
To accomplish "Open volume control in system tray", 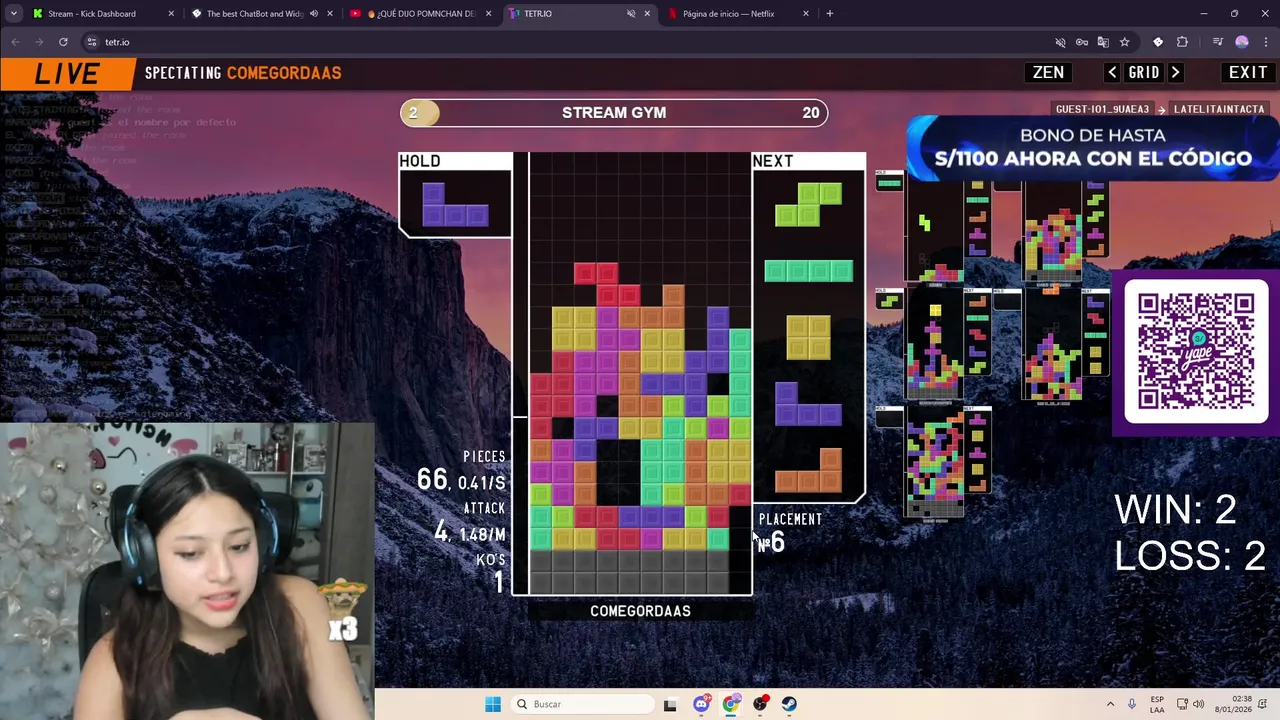I will tap(1198, 704).
